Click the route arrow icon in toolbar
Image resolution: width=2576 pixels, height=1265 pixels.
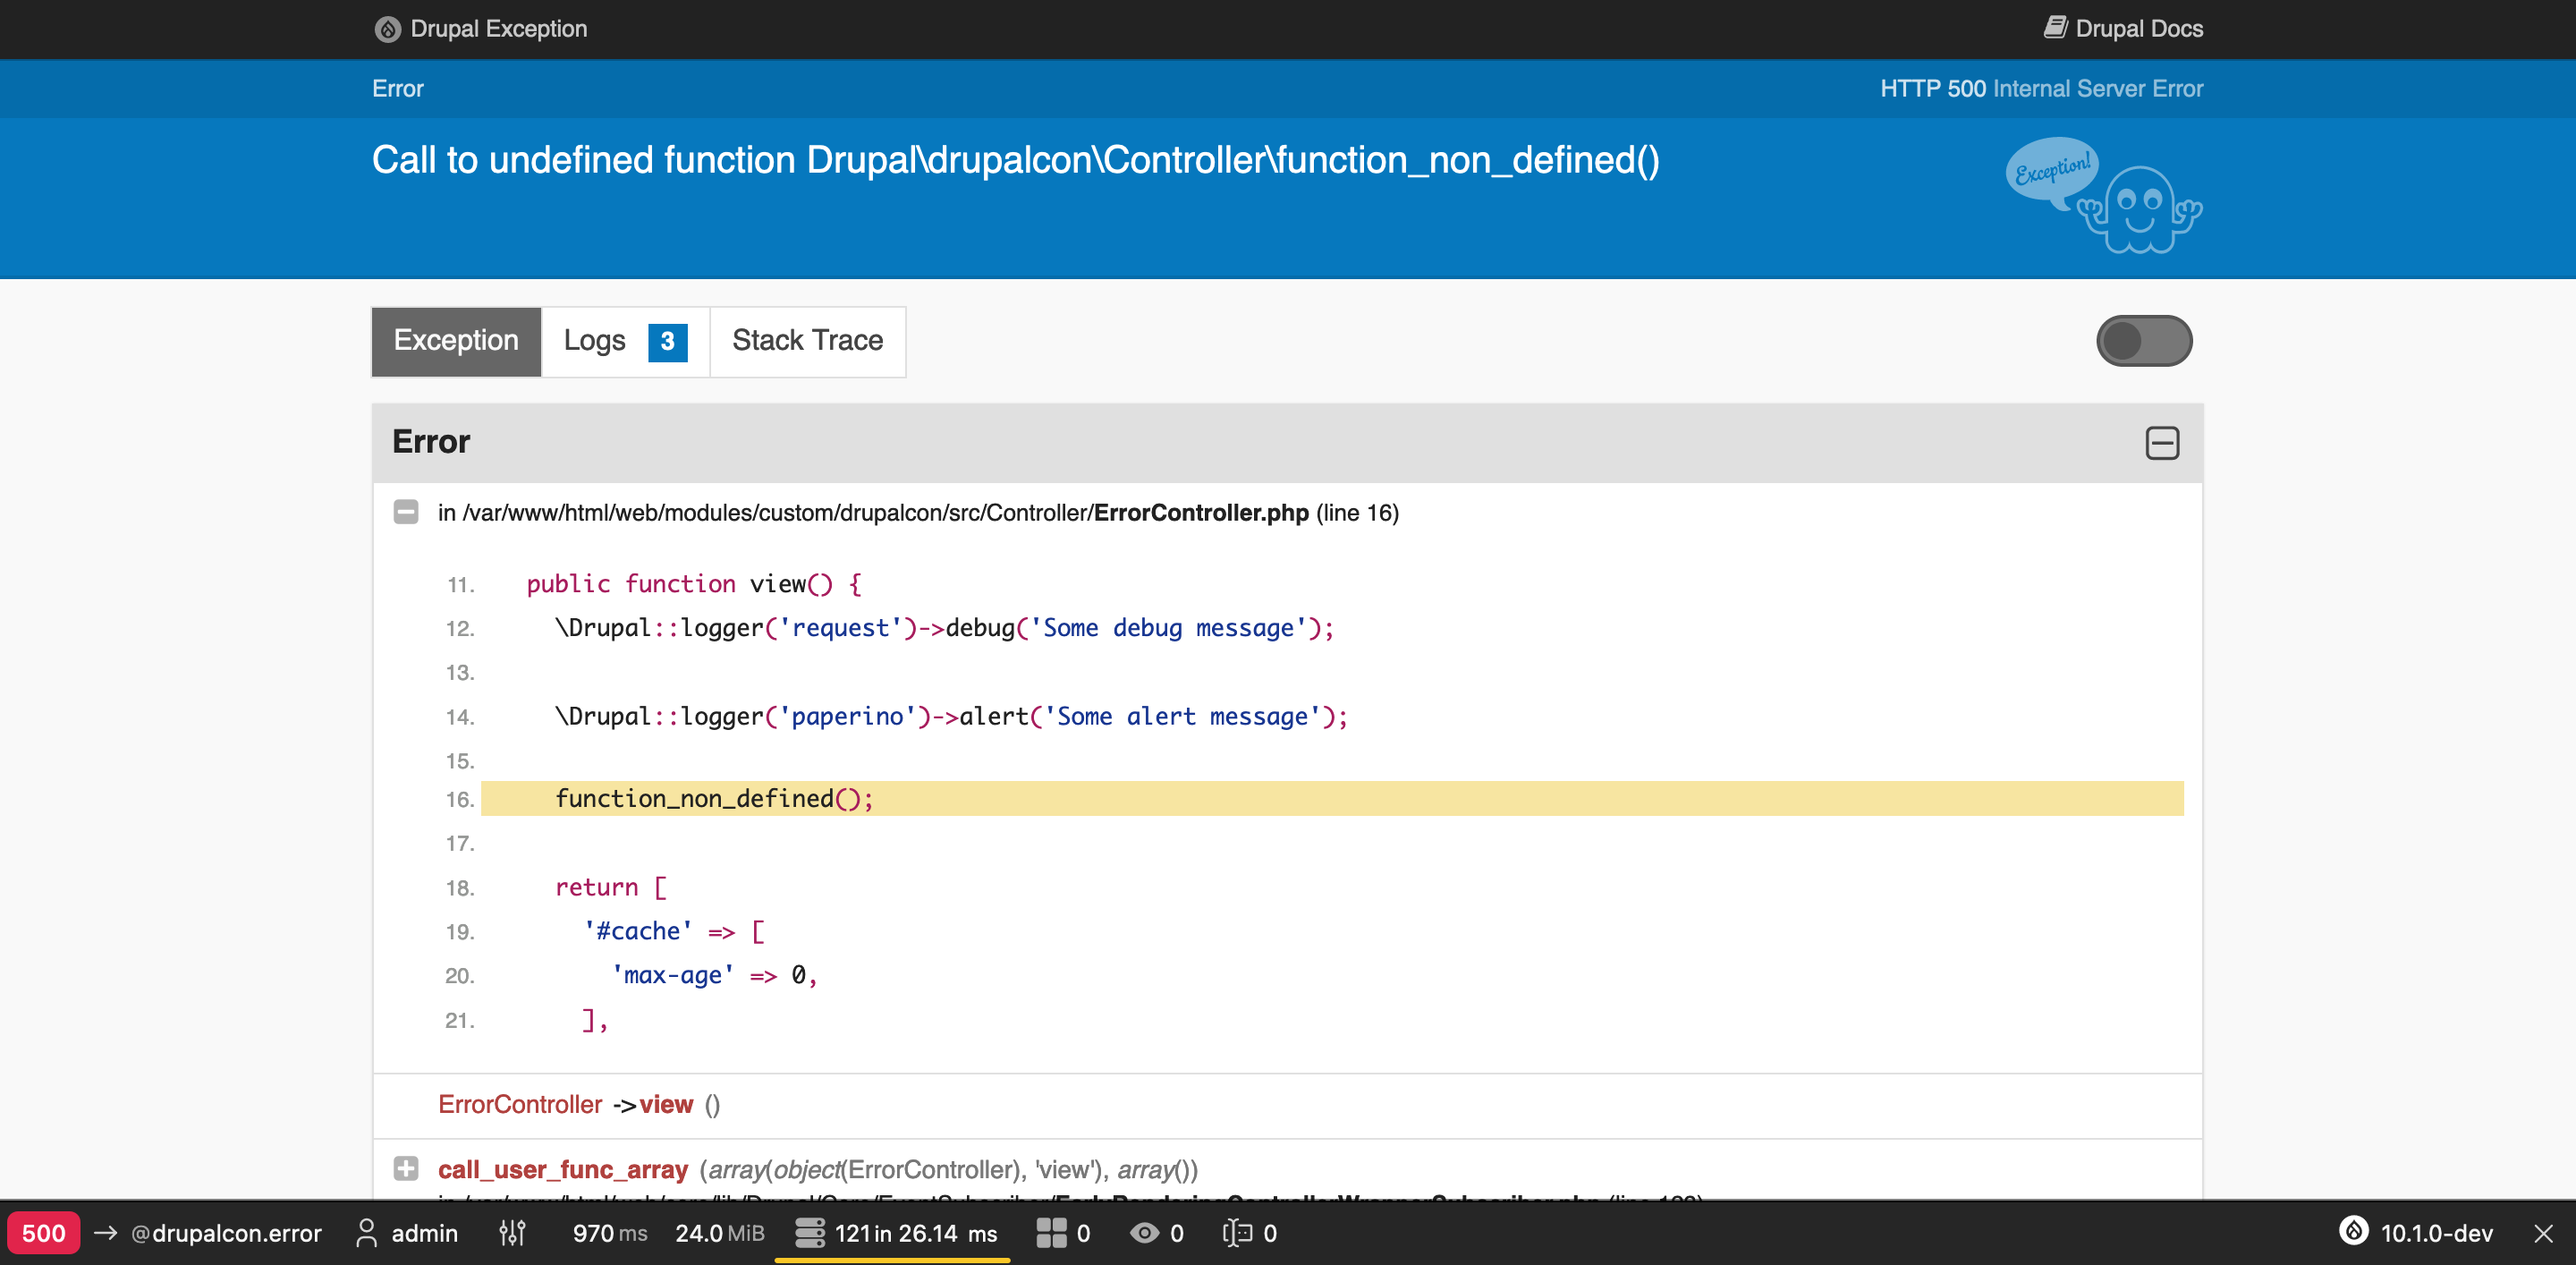point(105,1233)
